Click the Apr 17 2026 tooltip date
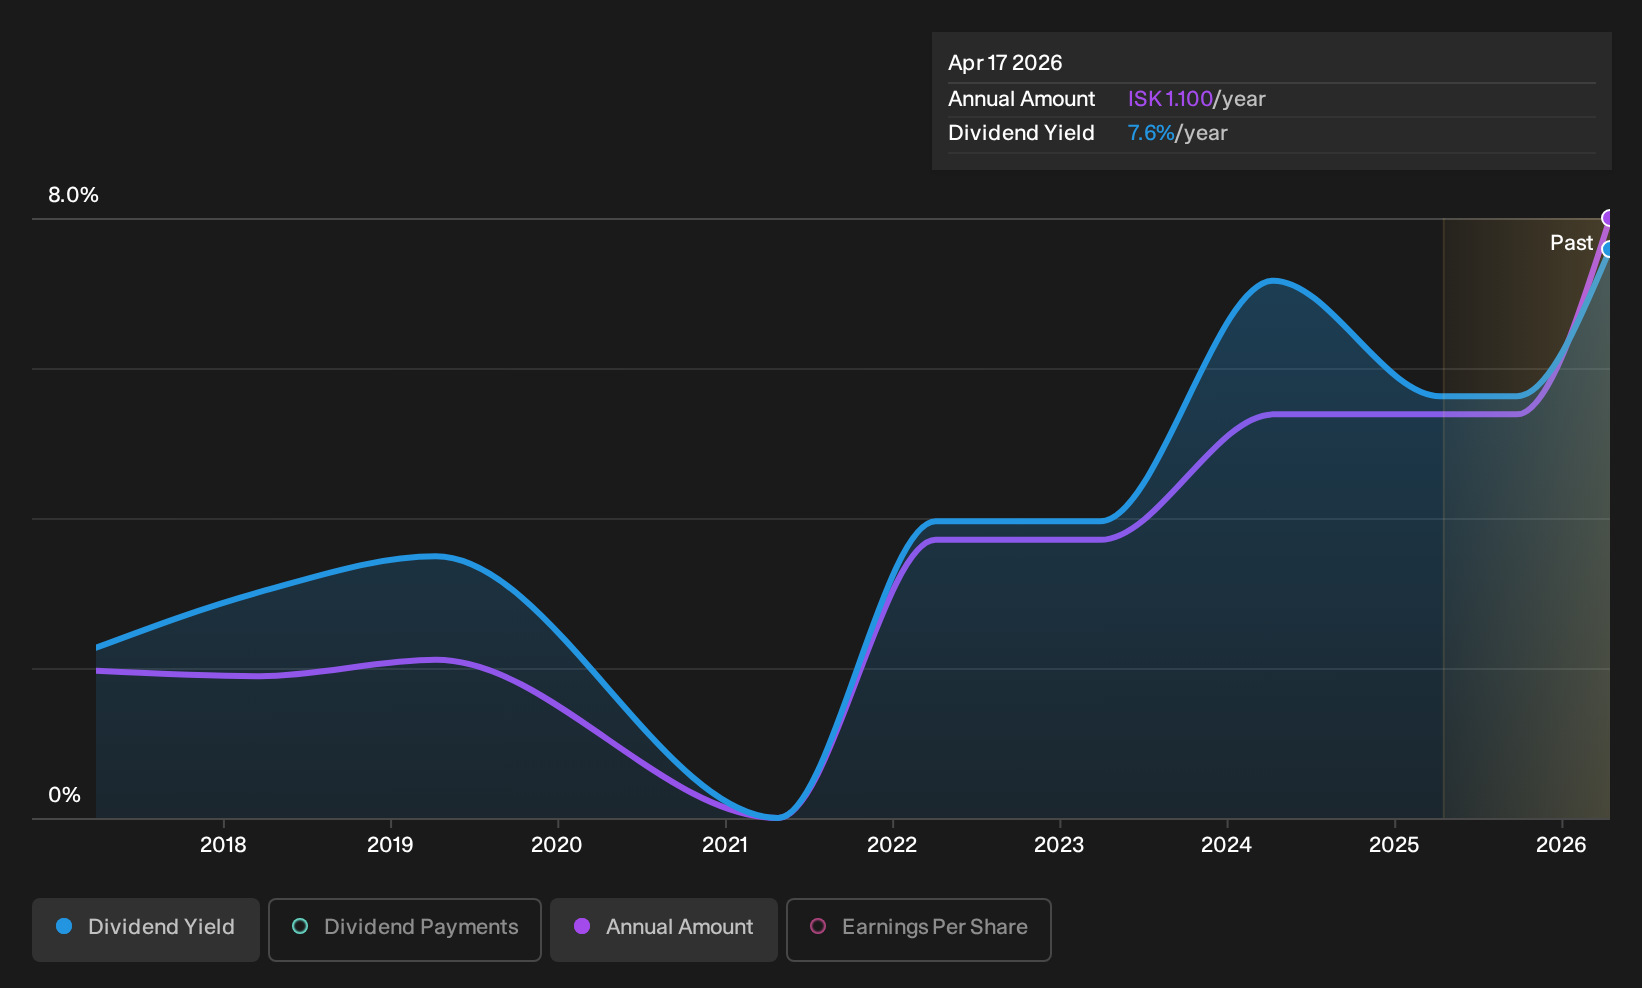 coord(1005,63)
